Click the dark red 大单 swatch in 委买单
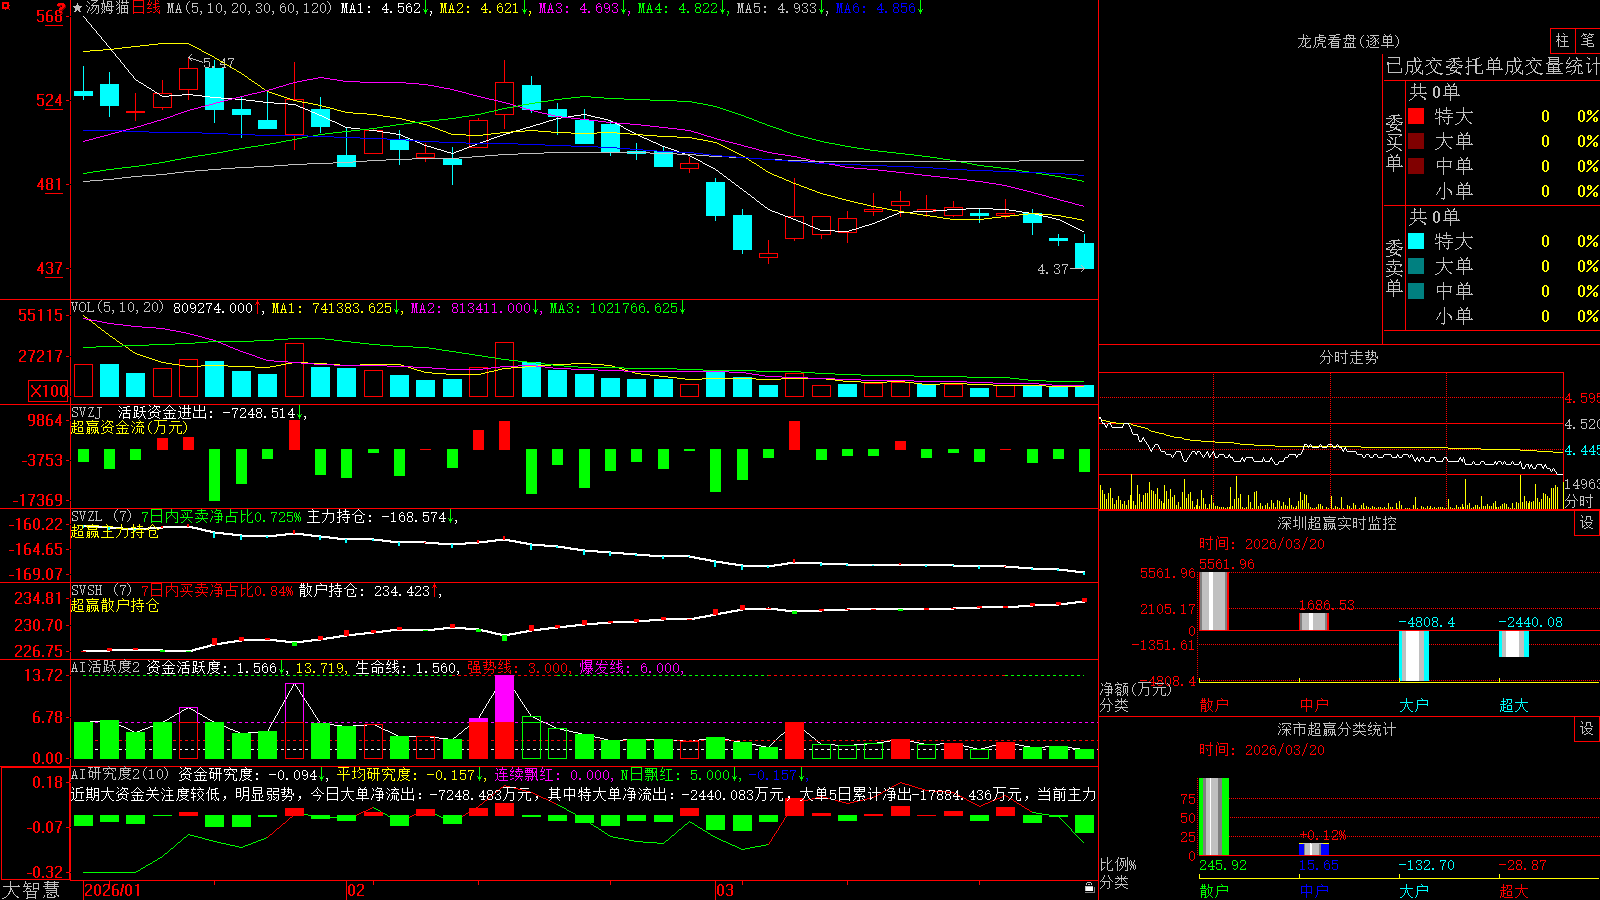1600x900 pixels. click(x=1416, y=141)
